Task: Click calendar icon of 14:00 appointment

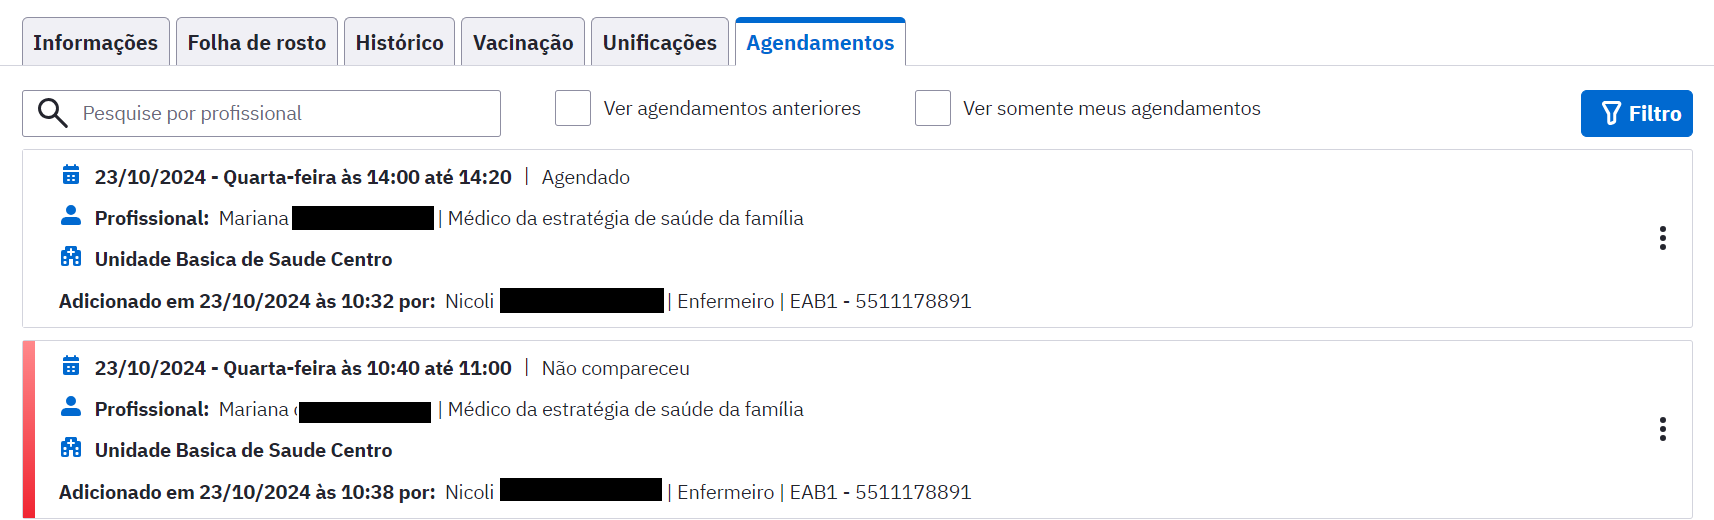Action: point(71,175)
